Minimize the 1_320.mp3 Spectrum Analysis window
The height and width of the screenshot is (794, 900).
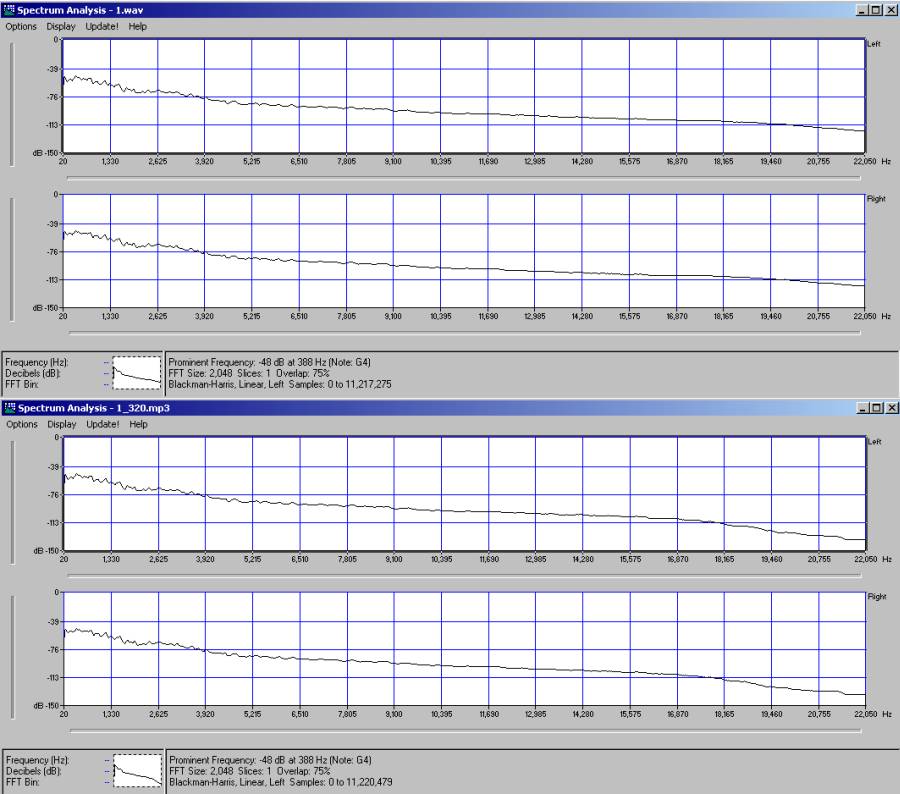(x=863, y=408)
